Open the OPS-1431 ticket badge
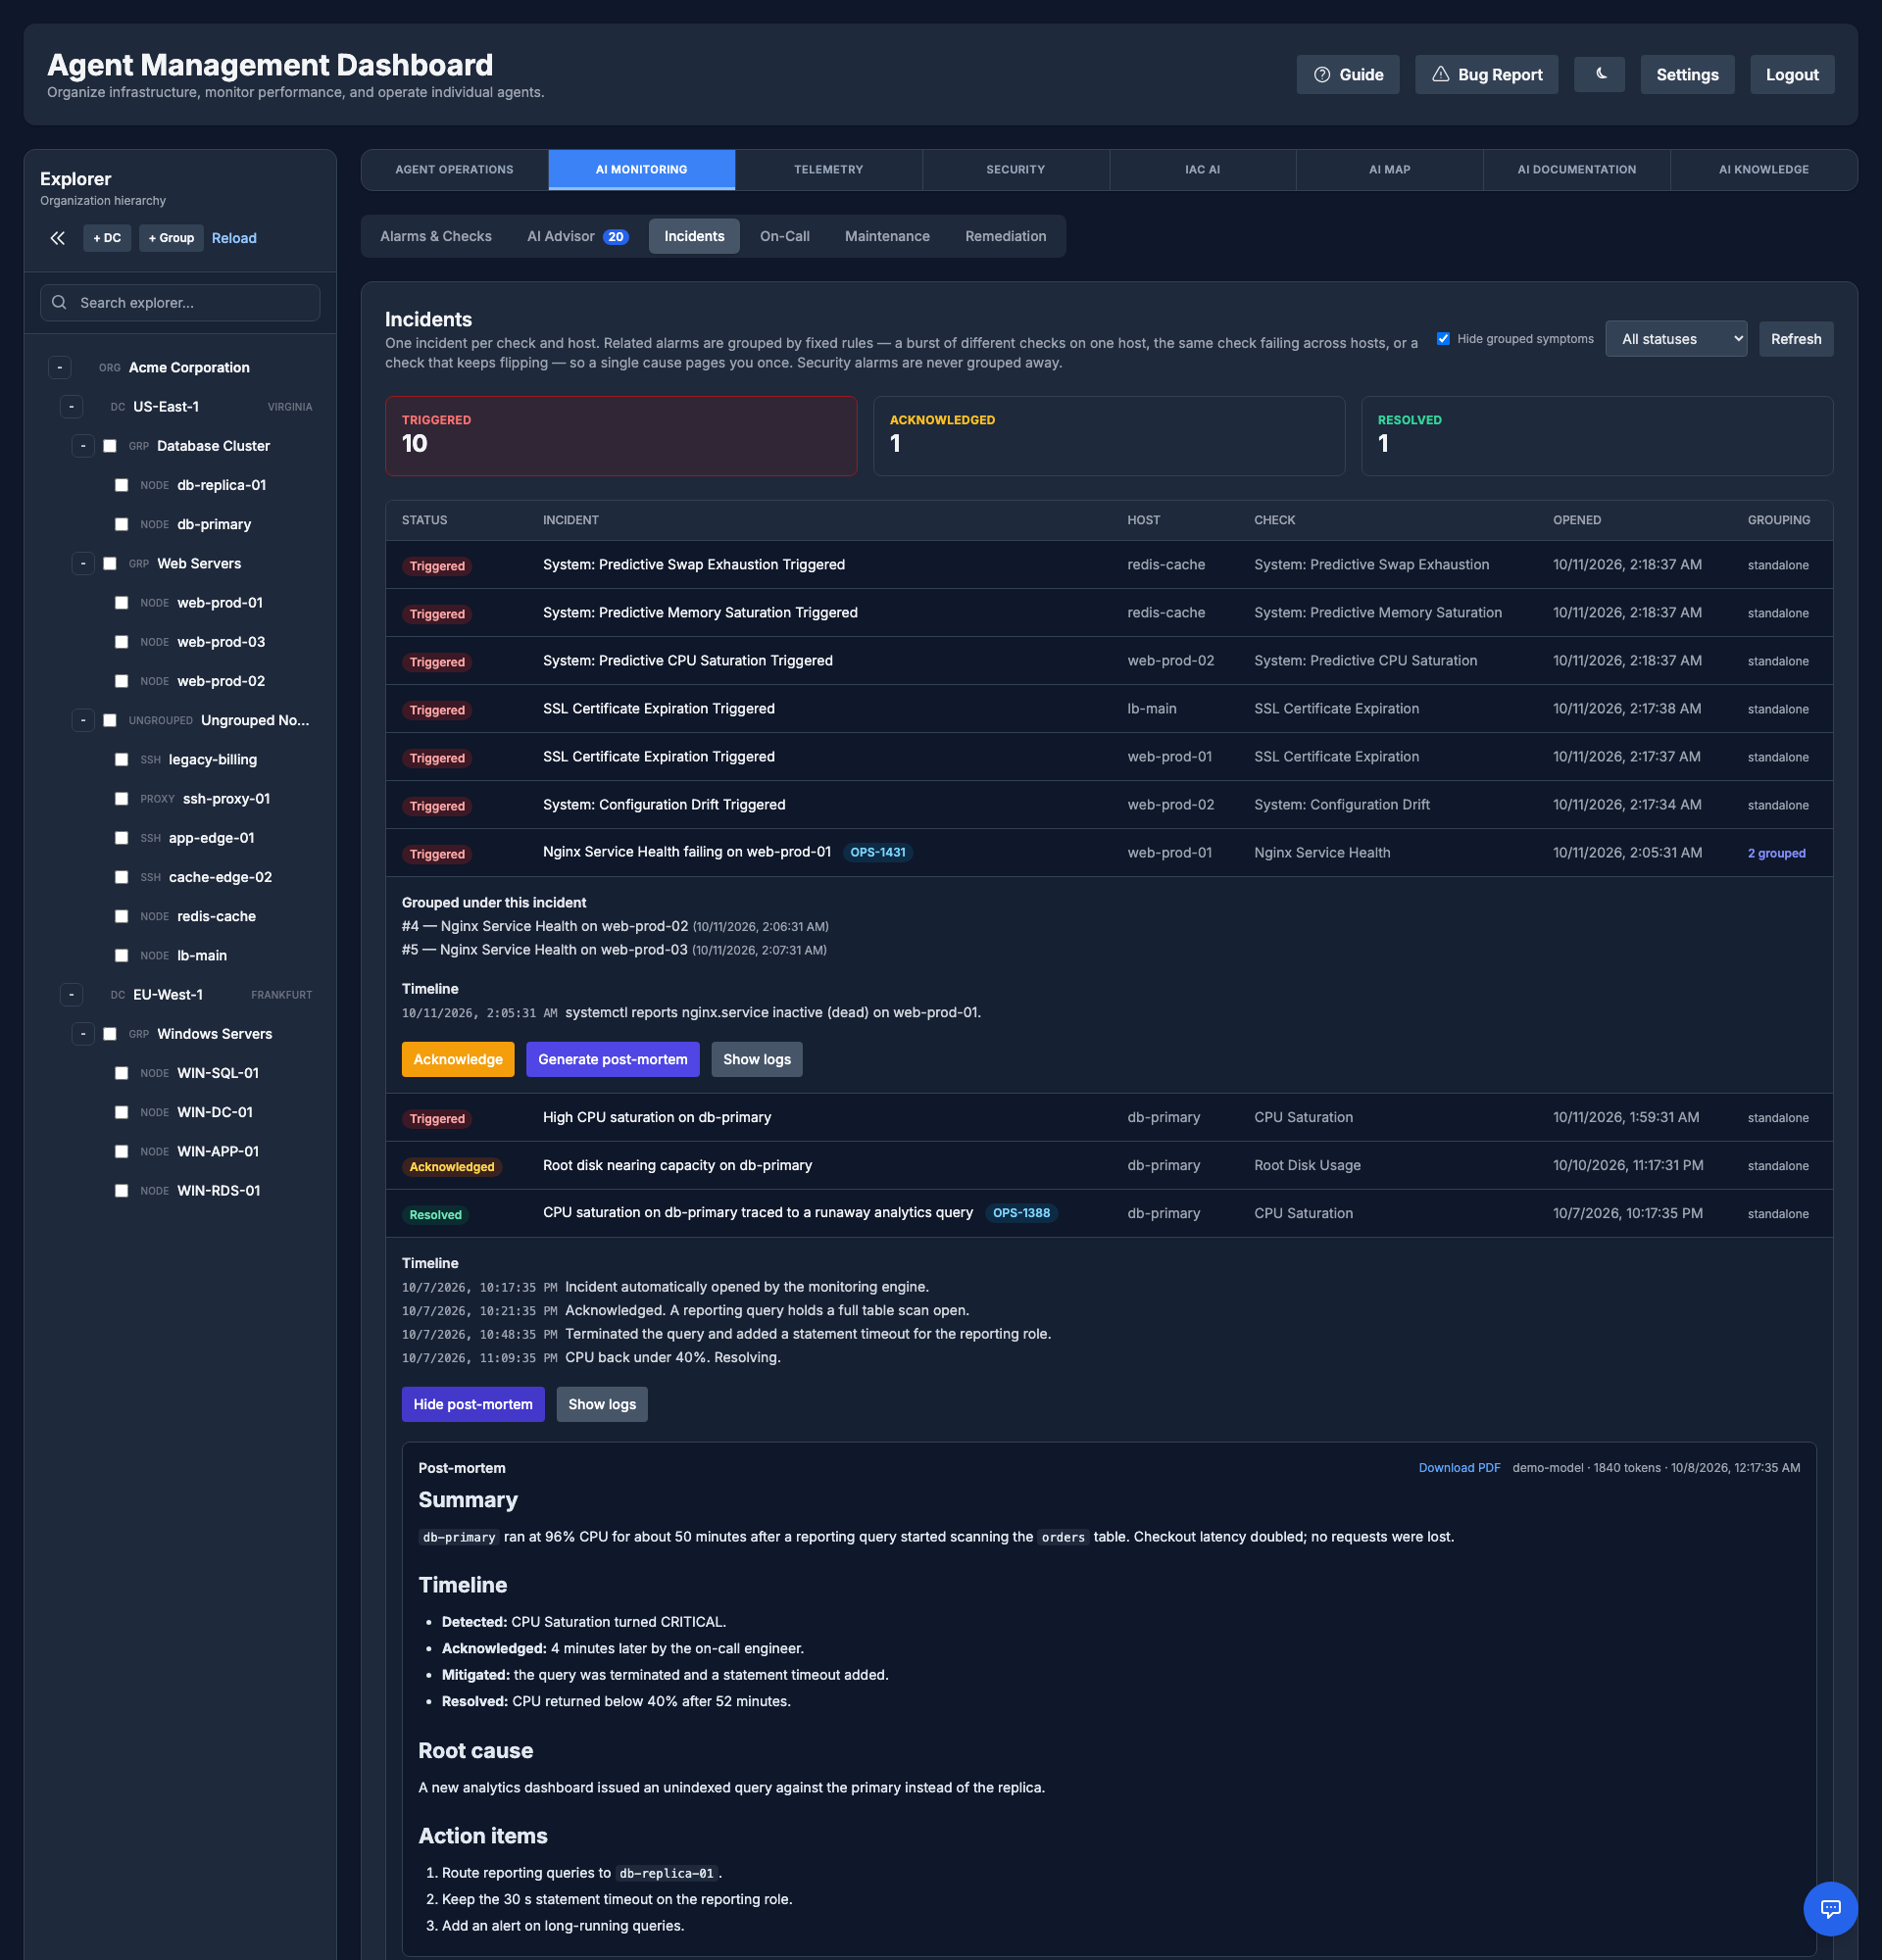The height and width of the screenshot is (1960, 1882). pyautogui.click(x=877, y=852)
